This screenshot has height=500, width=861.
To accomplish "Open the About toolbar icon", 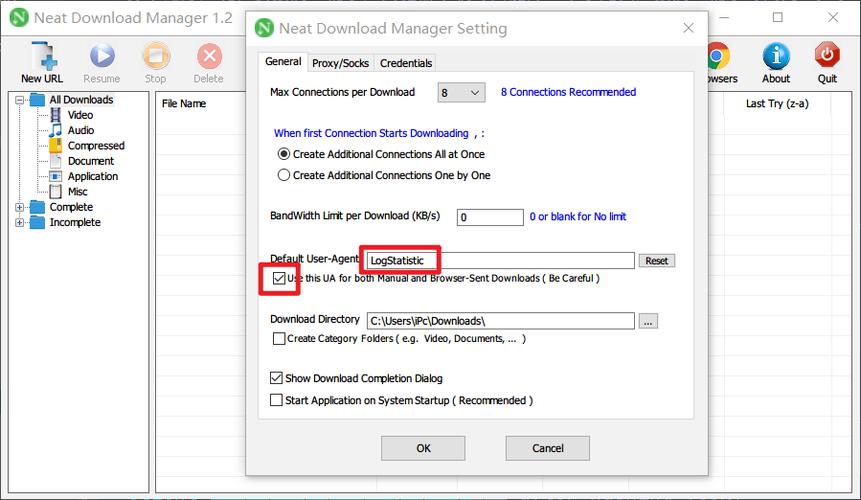I will [x=776, y=57].
